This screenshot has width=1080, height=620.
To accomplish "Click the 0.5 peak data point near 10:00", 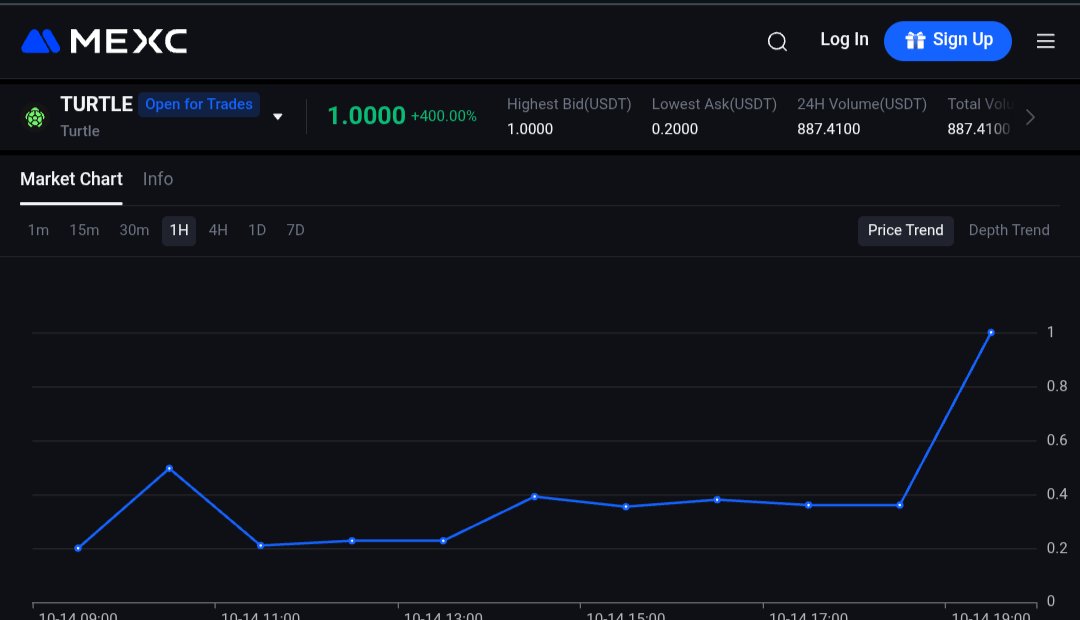I will click(x=169, y=468).
